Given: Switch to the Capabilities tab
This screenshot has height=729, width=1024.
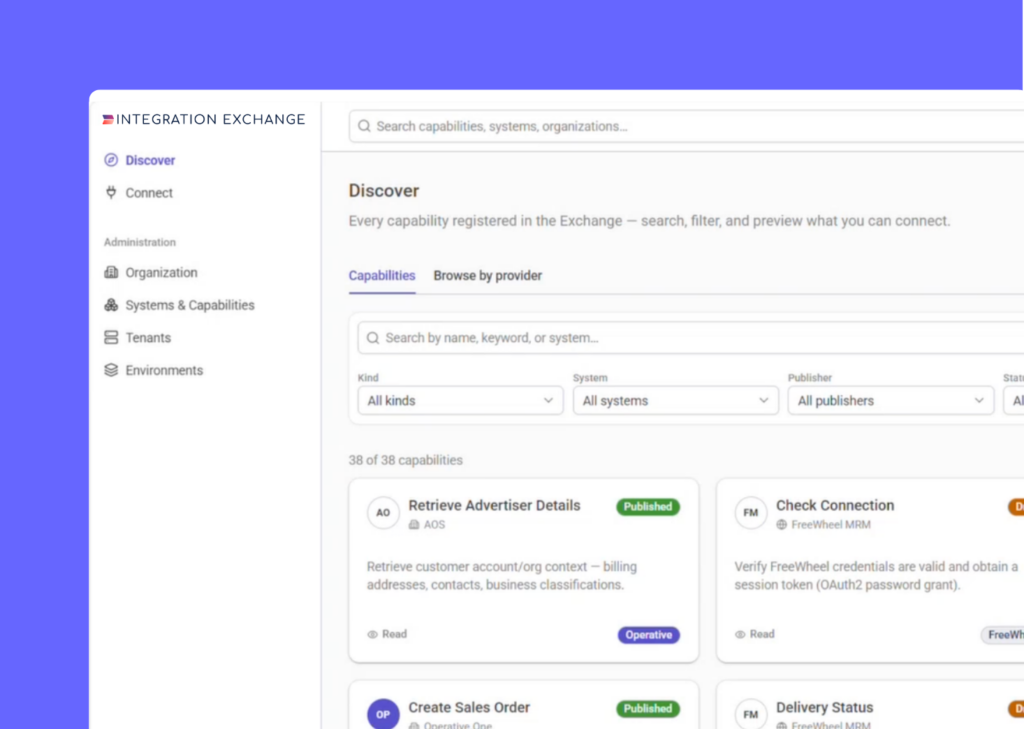Looking at the screenshot, I should [382, 276].
